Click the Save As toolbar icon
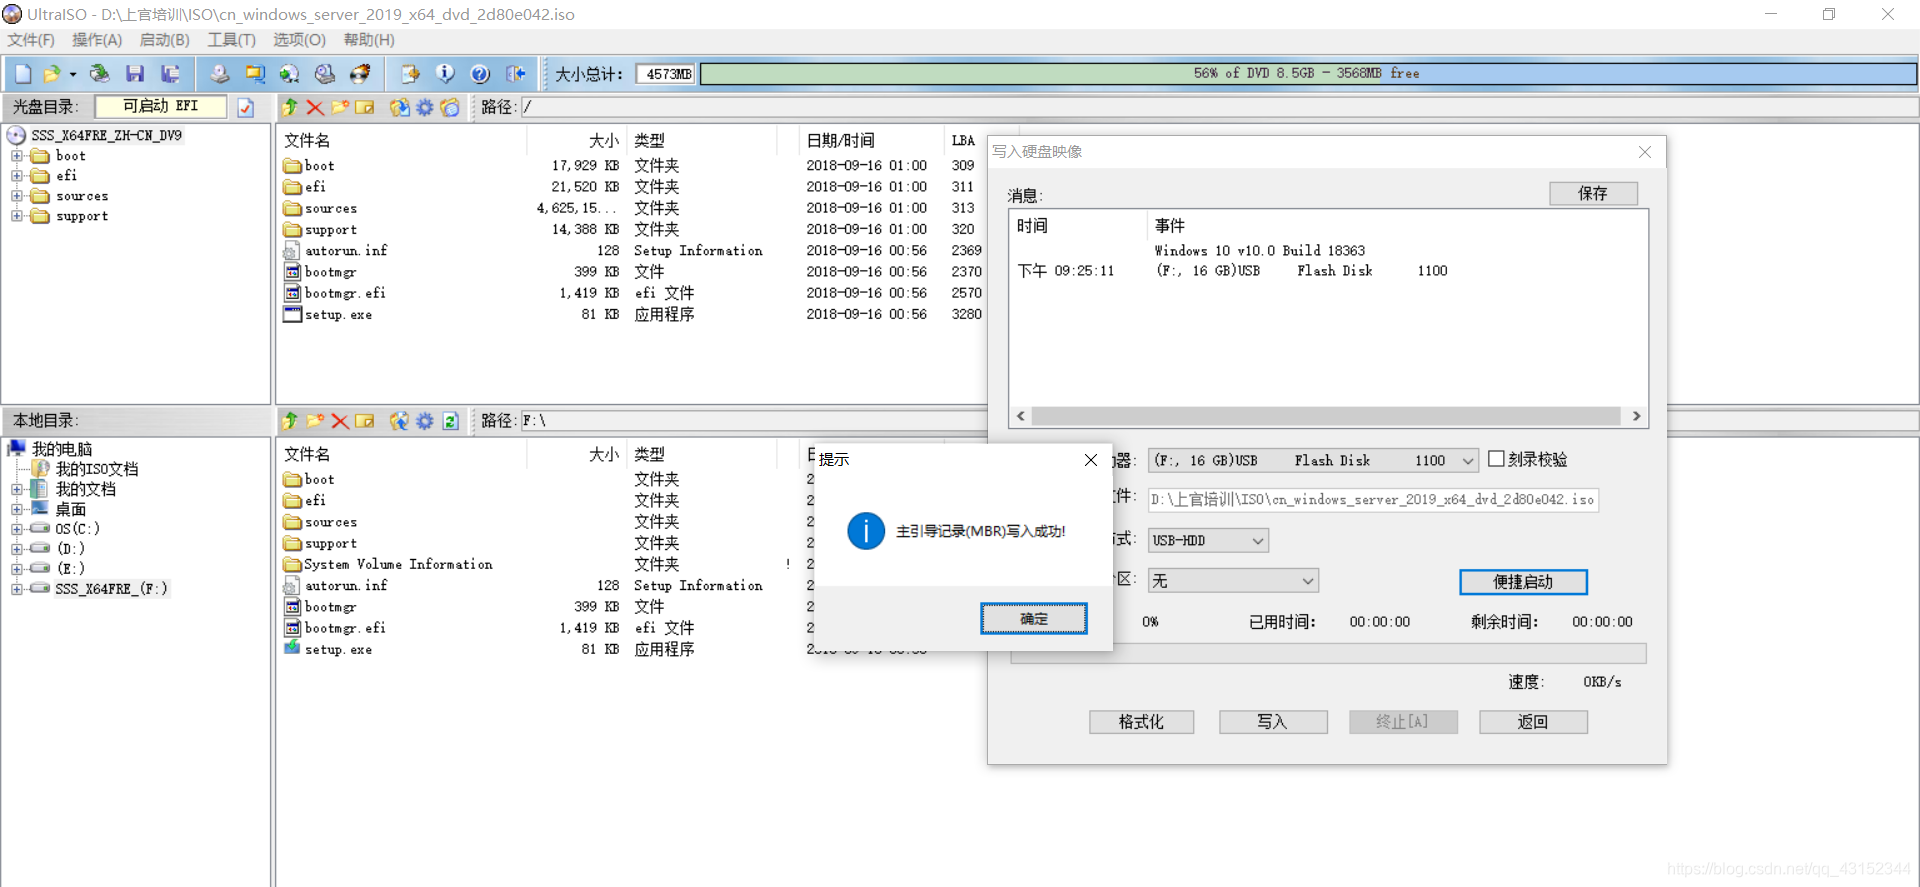The height and width of the screenshot is (887, 1920). (x=171, y=74)
